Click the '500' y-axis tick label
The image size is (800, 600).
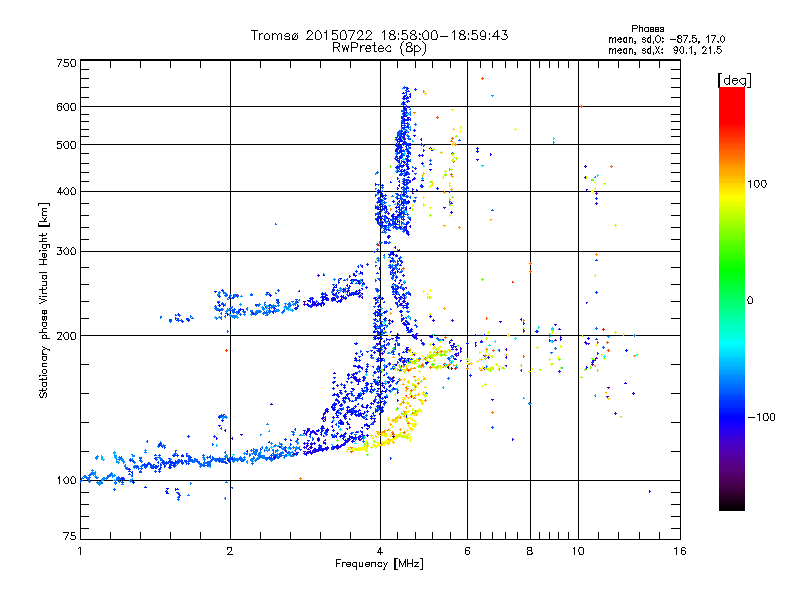click(x=66, y=145)
